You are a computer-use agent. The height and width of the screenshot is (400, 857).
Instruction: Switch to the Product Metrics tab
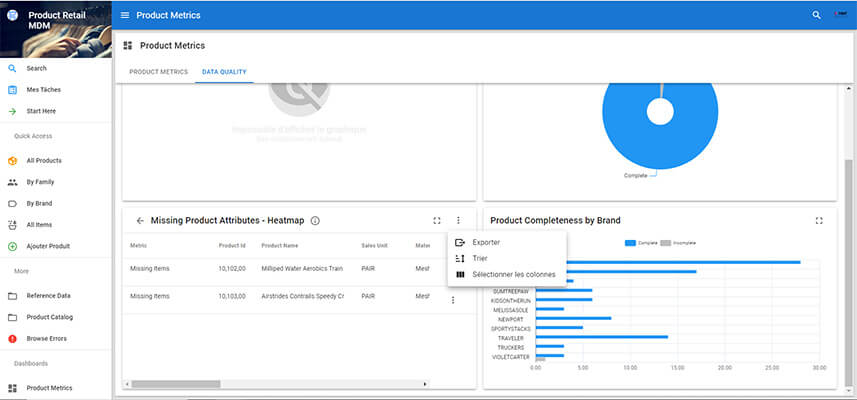click(158, 72)
